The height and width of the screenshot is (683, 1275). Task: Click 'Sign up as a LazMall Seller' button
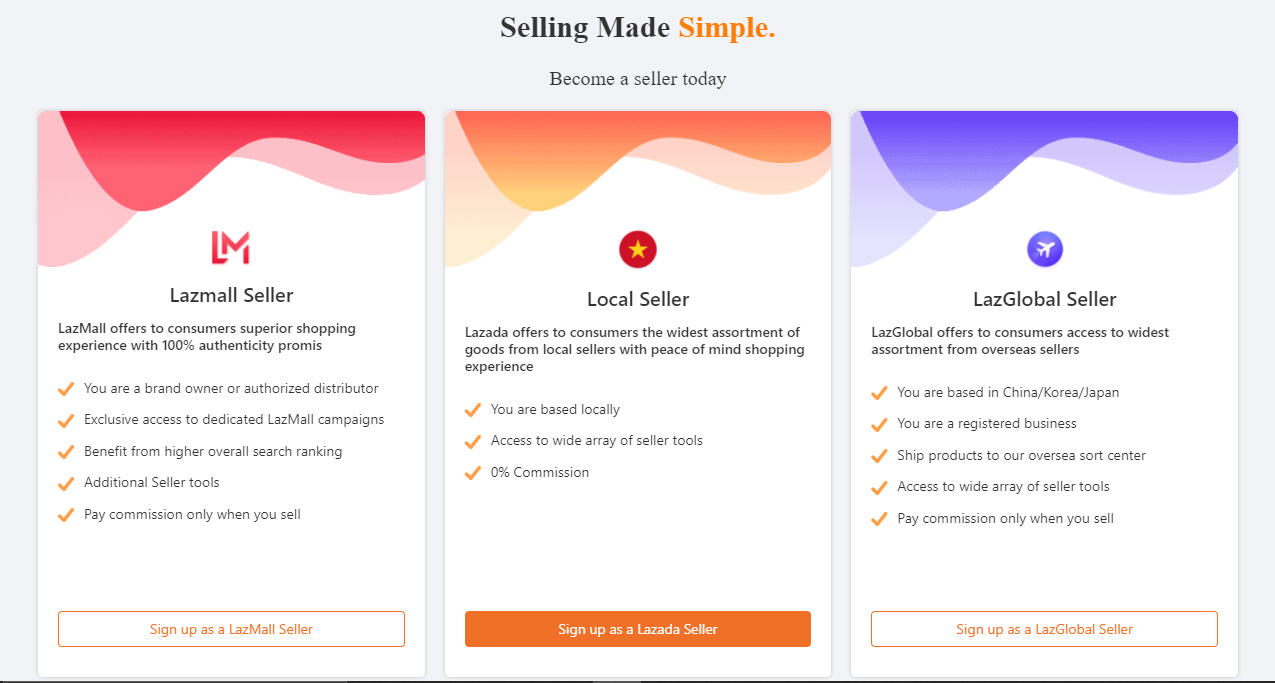tap(231, 629)
